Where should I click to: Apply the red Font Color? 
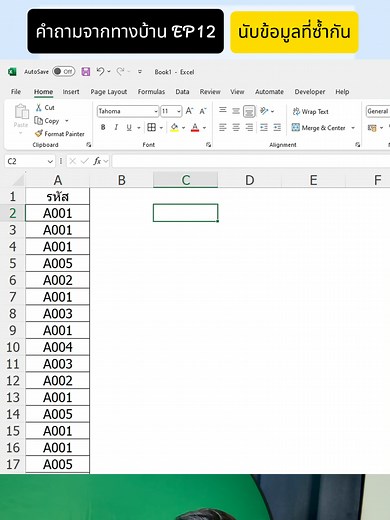(195, 127)
